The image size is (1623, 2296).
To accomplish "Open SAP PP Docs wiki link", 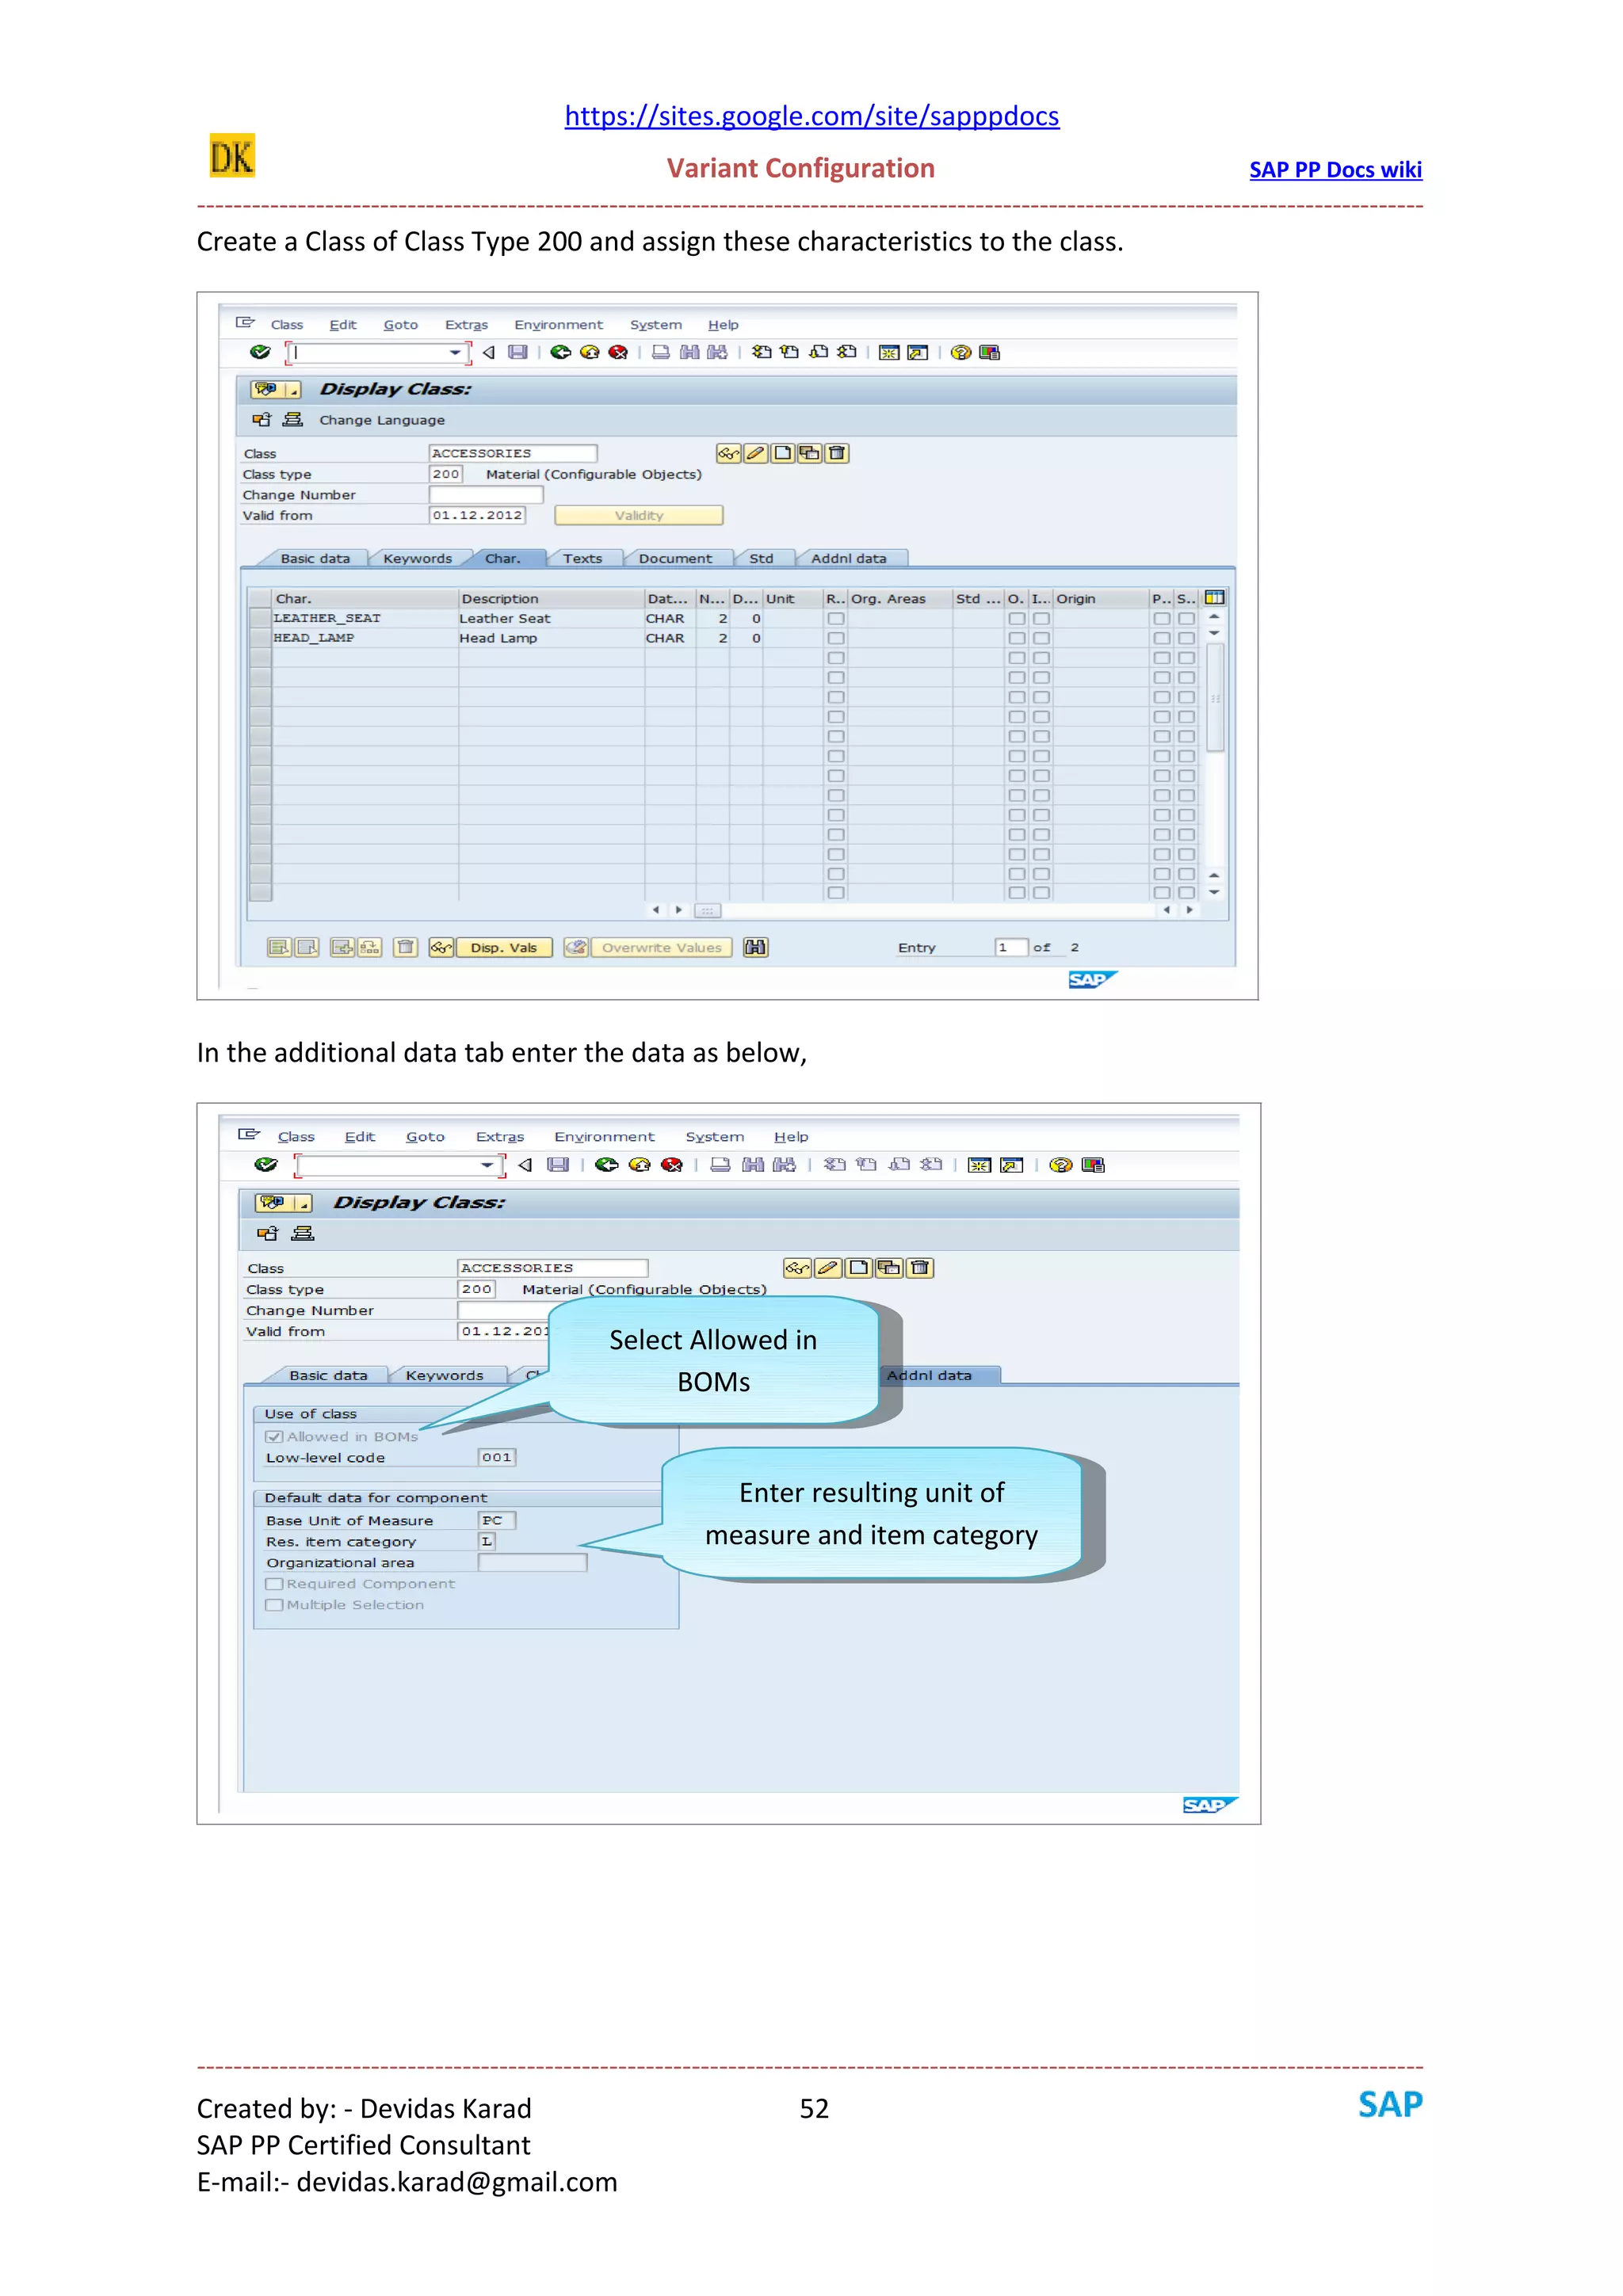I will click(1335, 170).
